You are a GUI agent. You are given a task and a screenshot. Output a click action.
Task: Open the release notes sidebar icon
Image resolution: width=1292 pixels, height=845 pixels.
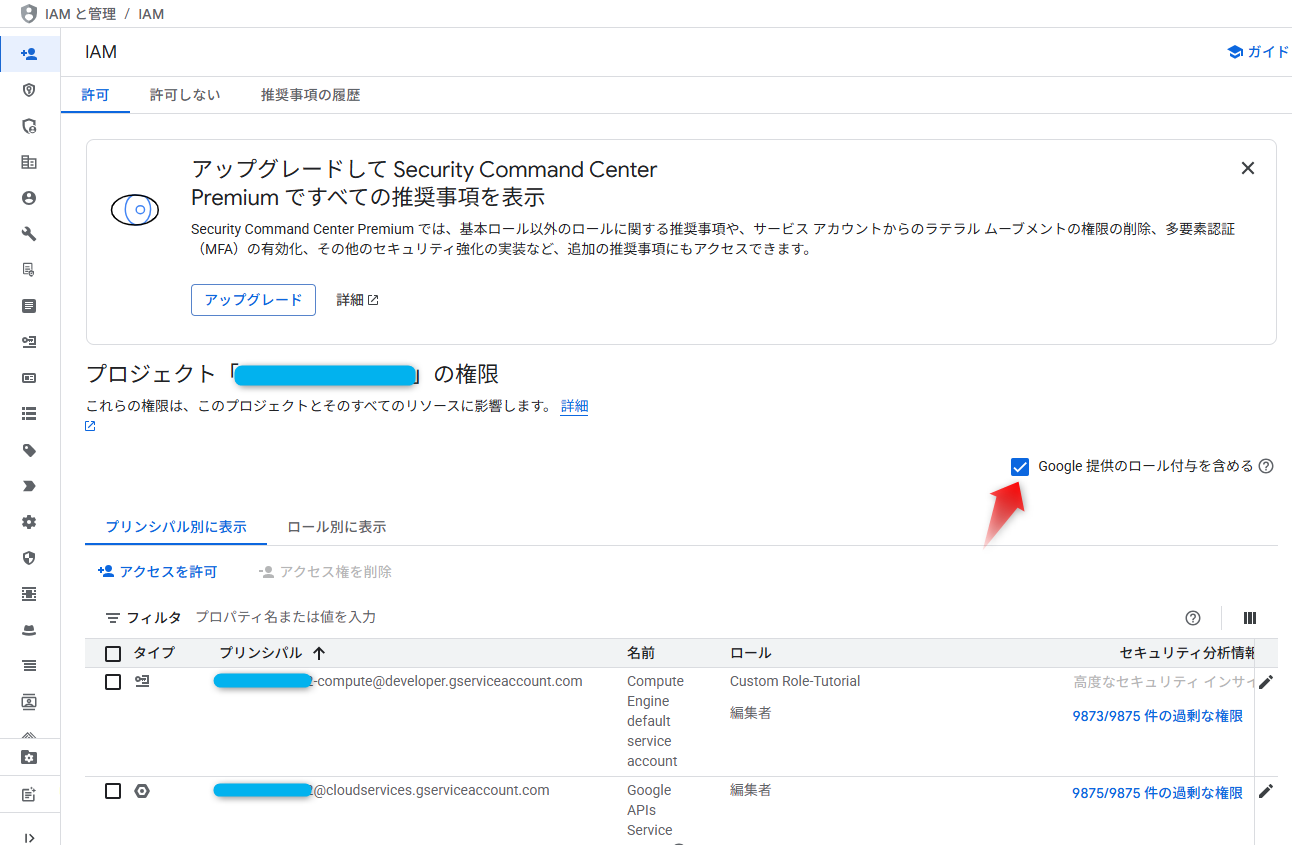pos(29,795)
